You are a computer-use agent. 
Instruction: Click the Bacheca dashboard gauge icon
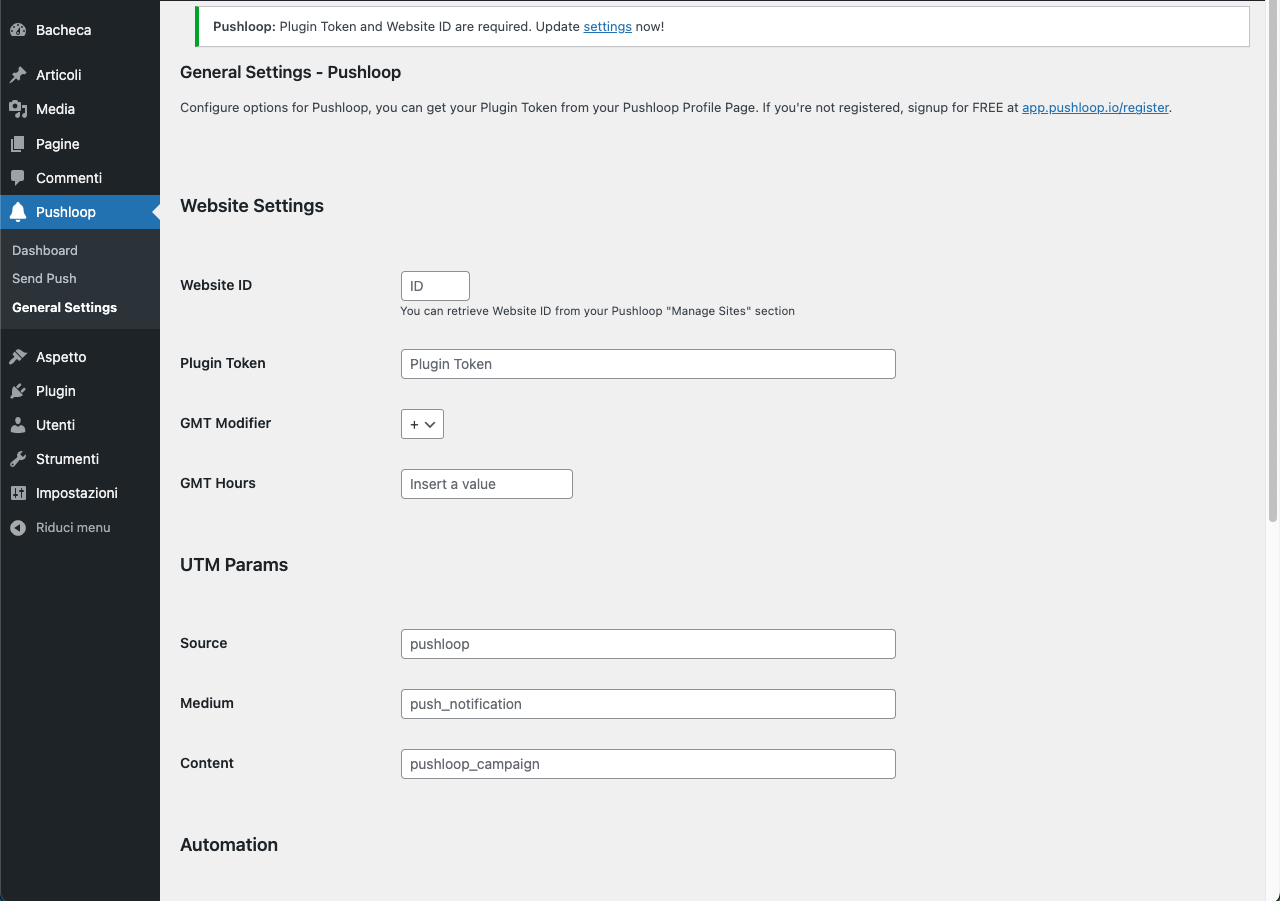tap(18, 30)
